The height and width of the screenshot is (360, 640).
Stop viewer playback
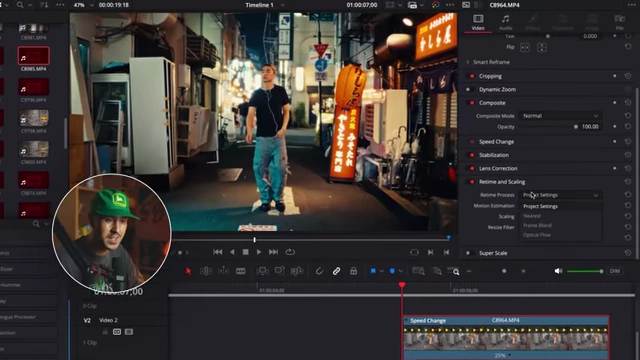245,252
